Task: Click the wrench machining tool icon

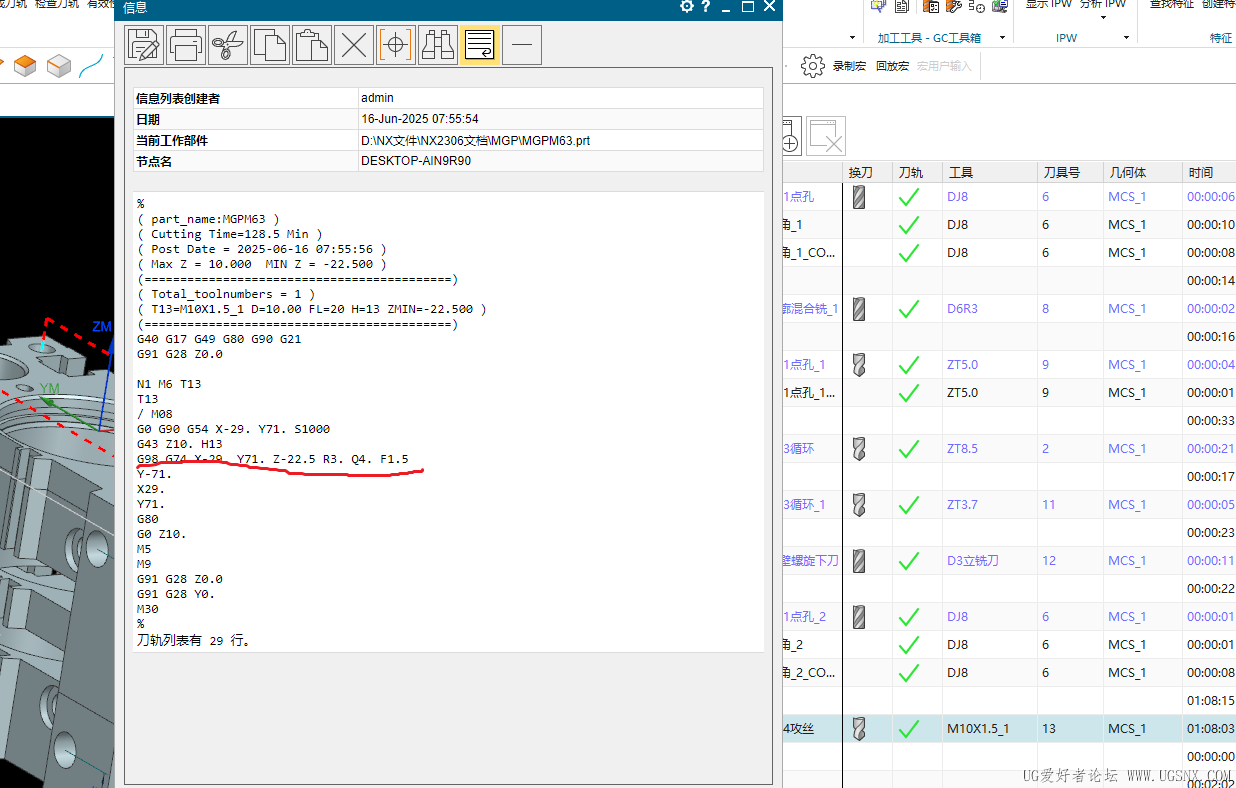Action: pos(954,7)
